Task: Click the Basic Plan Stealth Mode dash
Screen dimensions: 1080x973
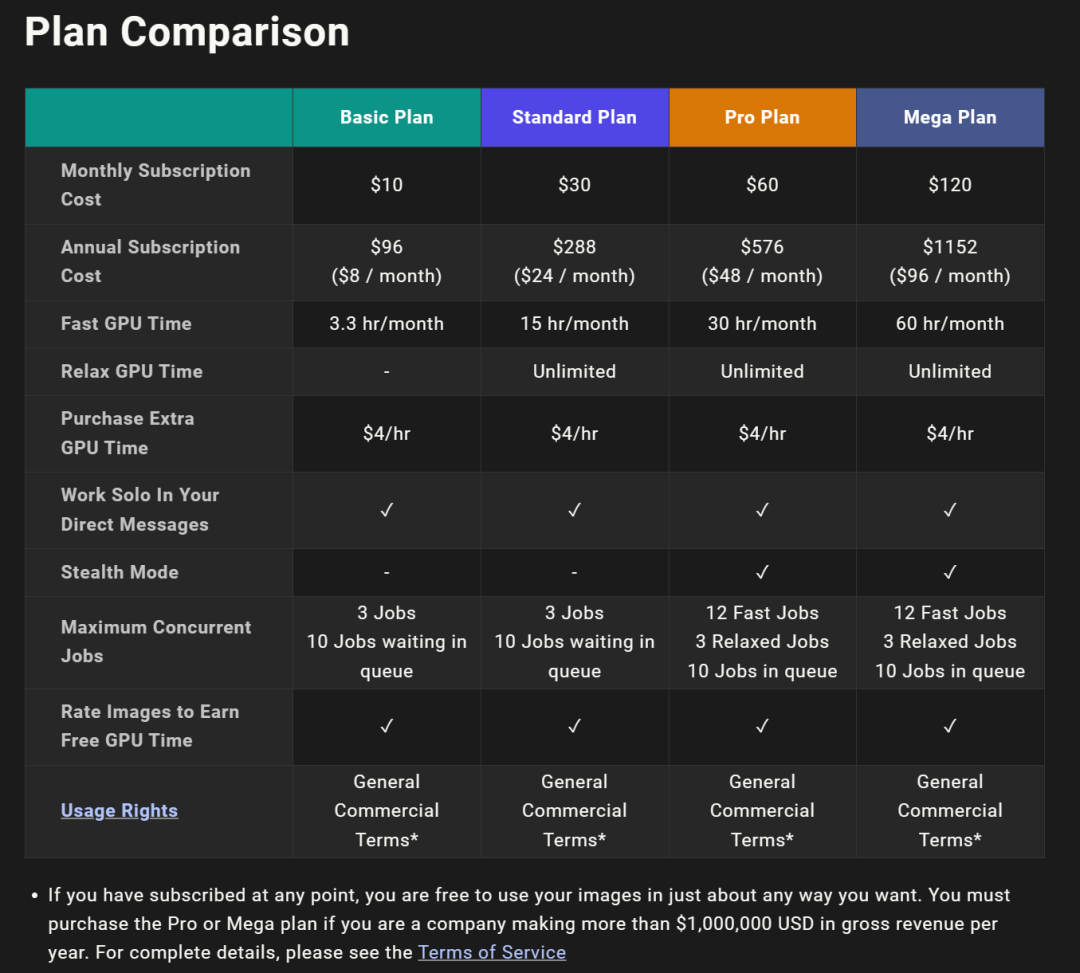Action: [x=386, y=573]
